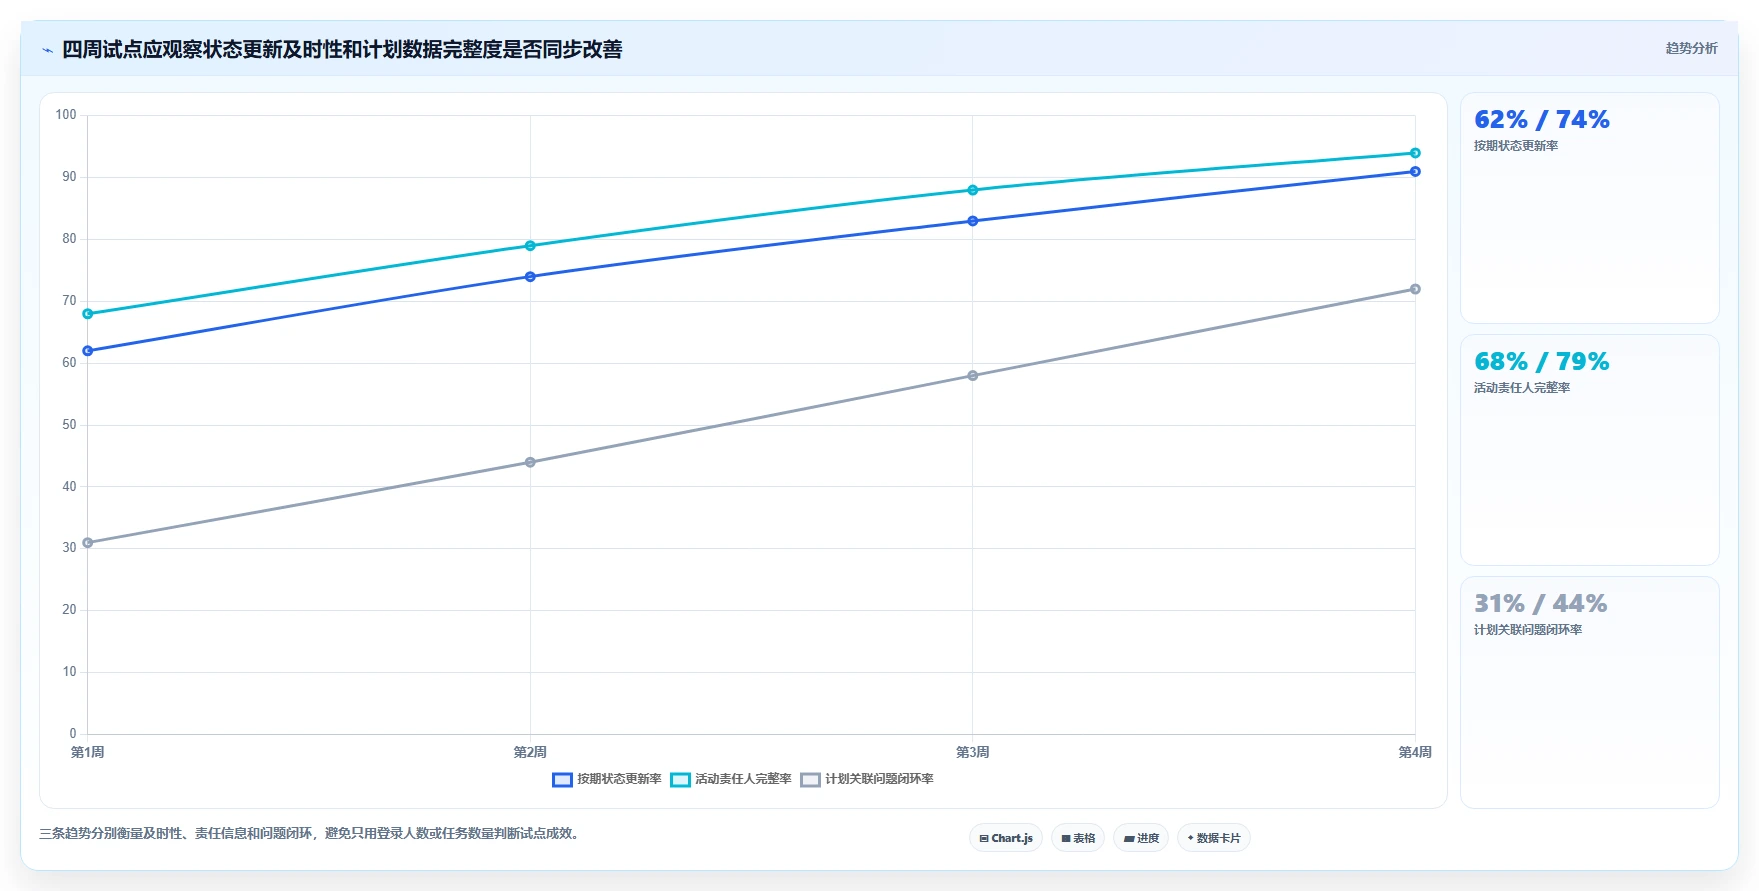
Task: Toggle the 计划关联问题闭环率 legend swatch
Action: tap(810, 780)
